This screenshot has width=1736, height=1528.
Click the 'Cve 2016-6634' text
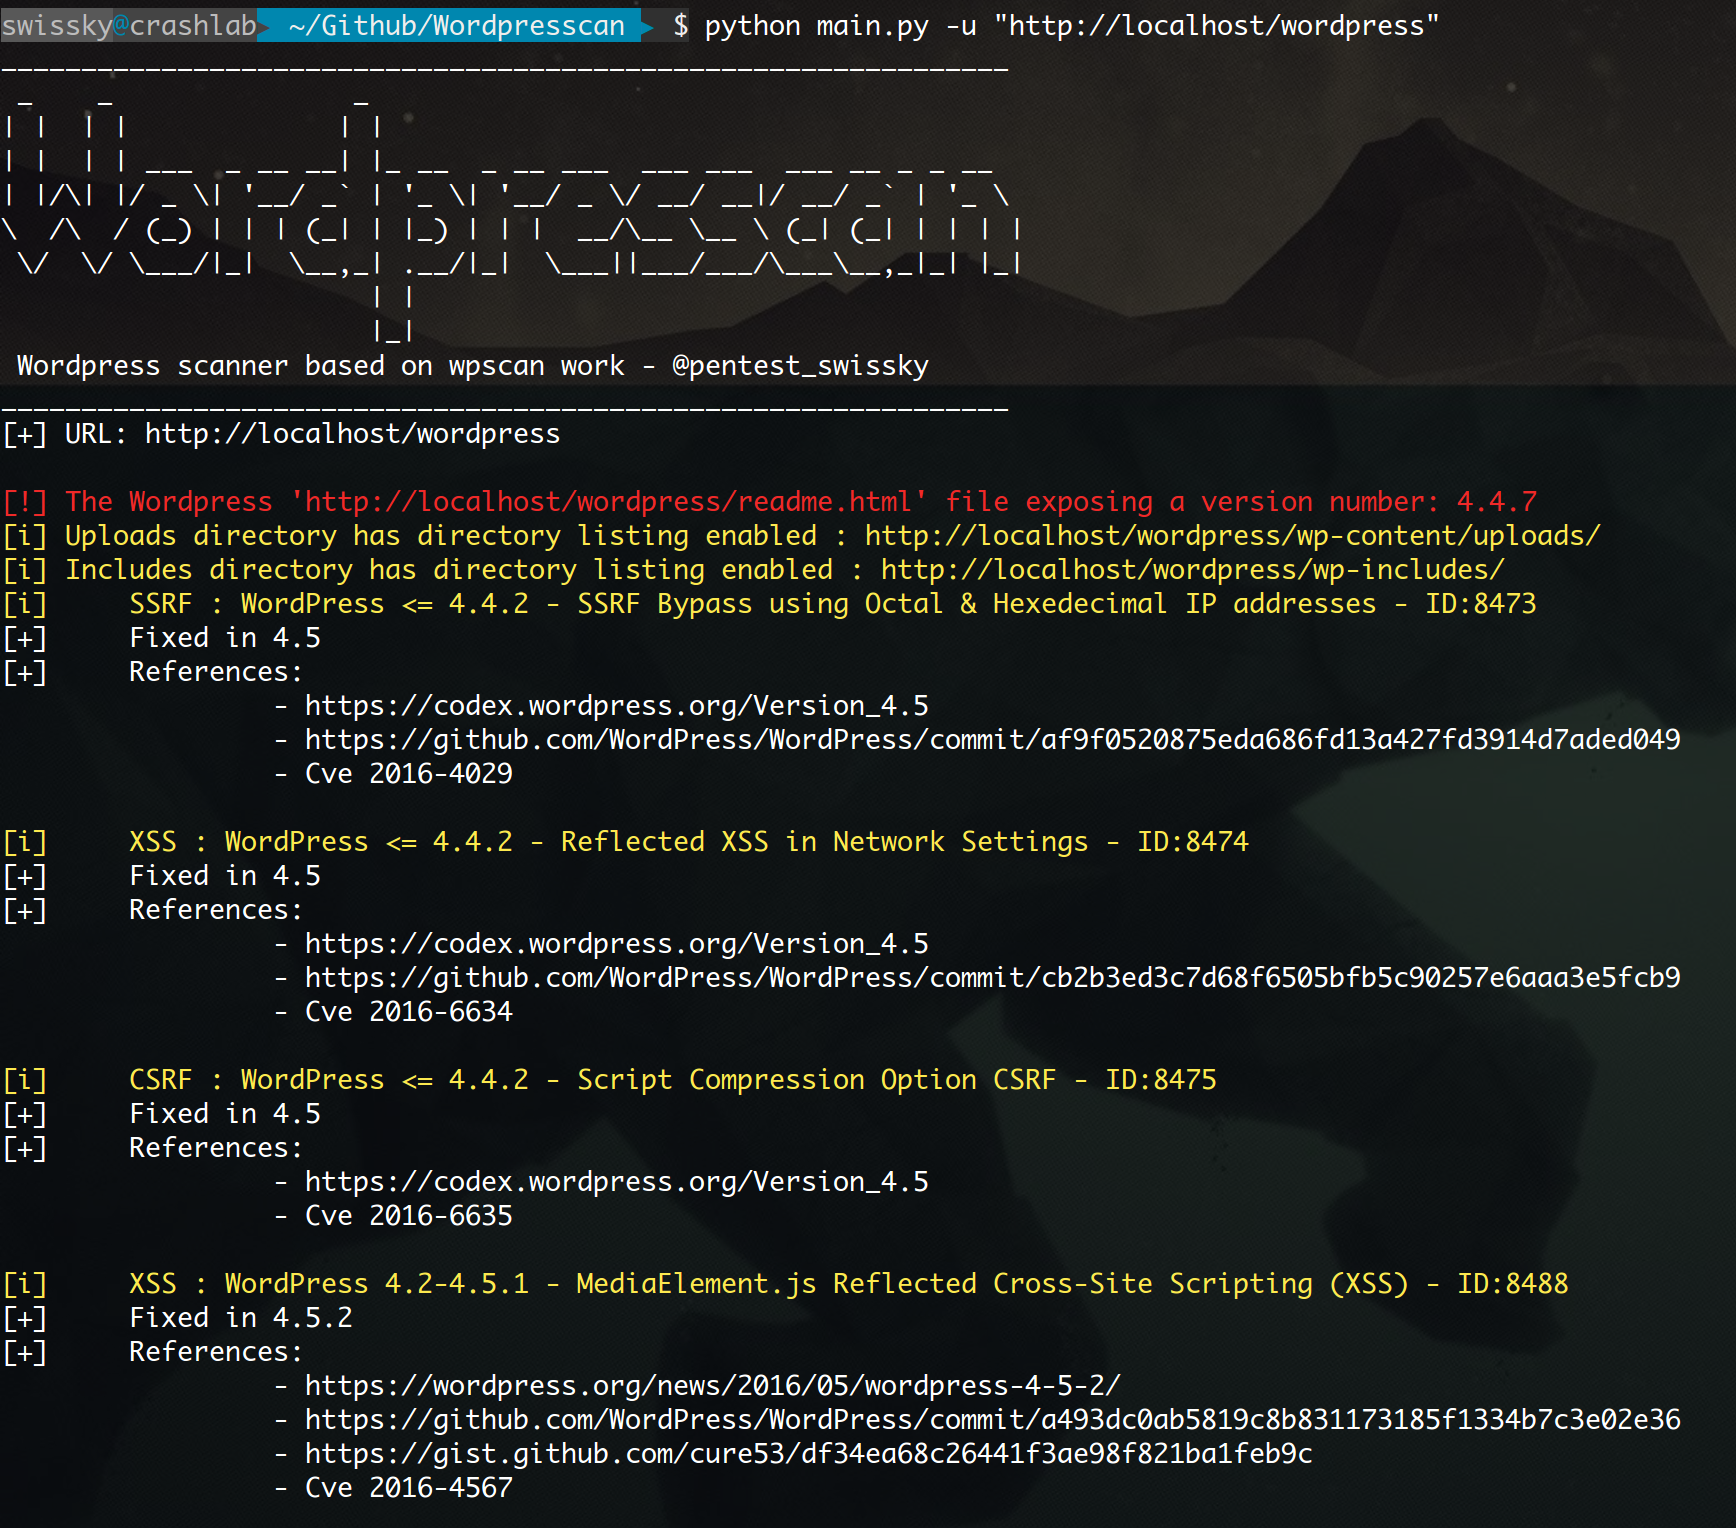tap(408, 1012)
